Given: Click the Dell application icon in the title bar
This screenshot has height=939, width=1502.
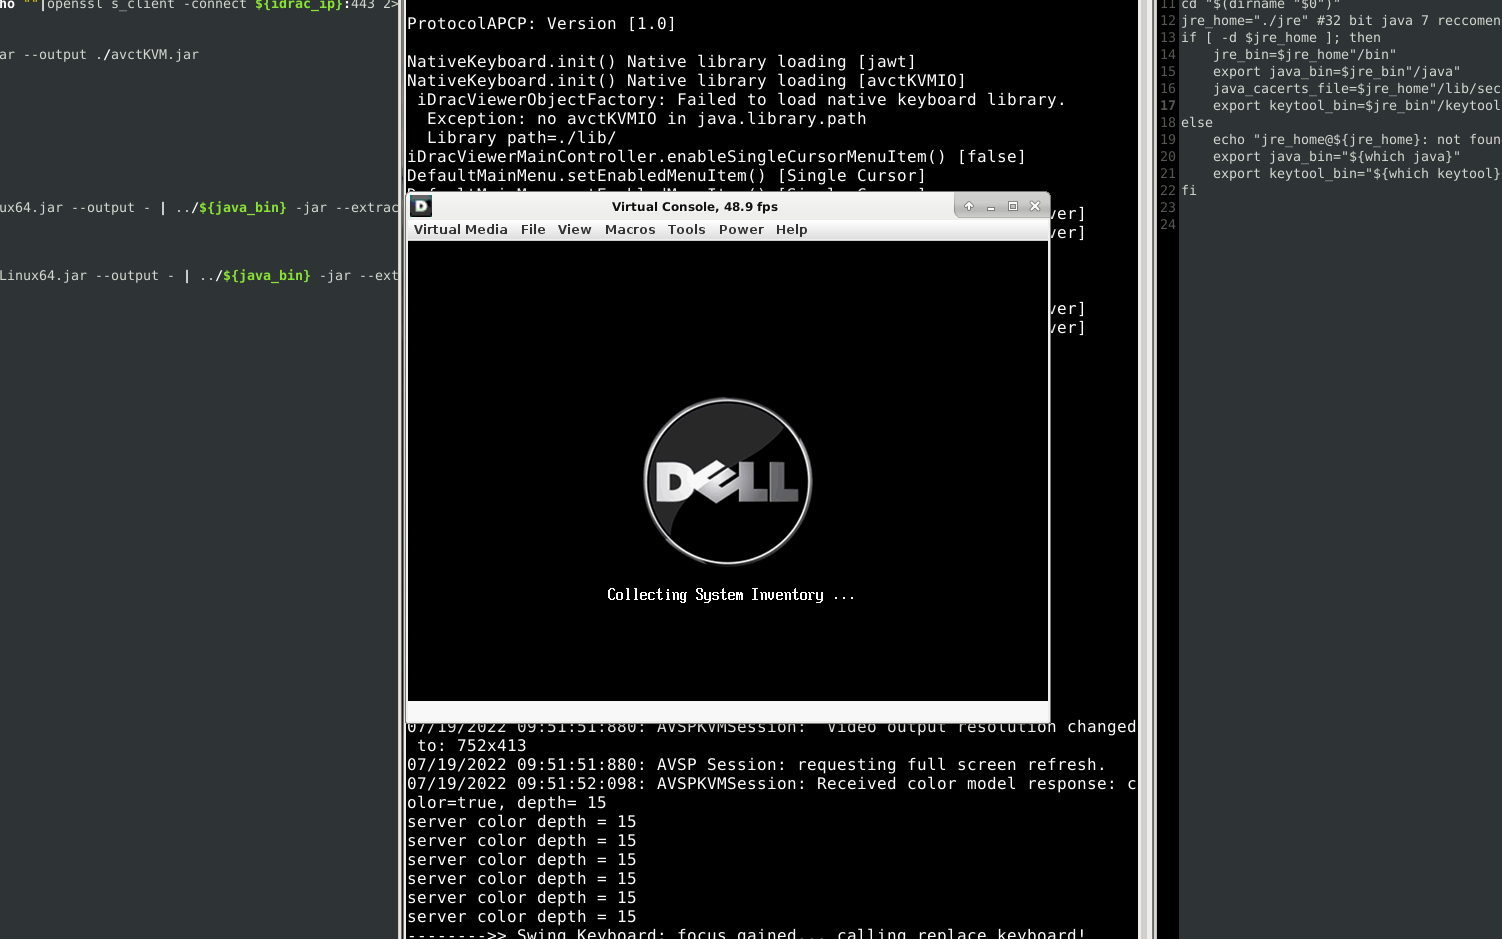Looking at the screenshot, I should pos(420,206).
